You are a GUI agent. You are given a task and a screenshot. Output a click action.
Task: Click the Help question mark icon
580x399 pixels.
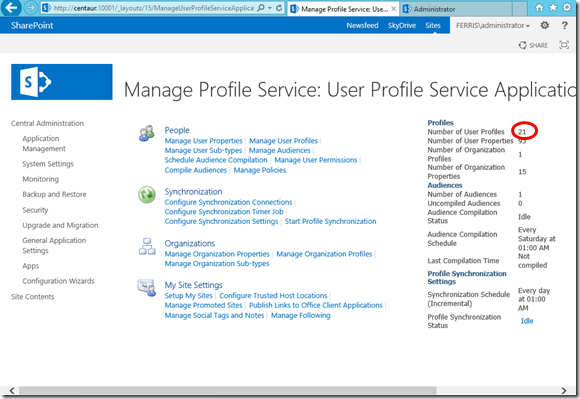tap(564, 25)
